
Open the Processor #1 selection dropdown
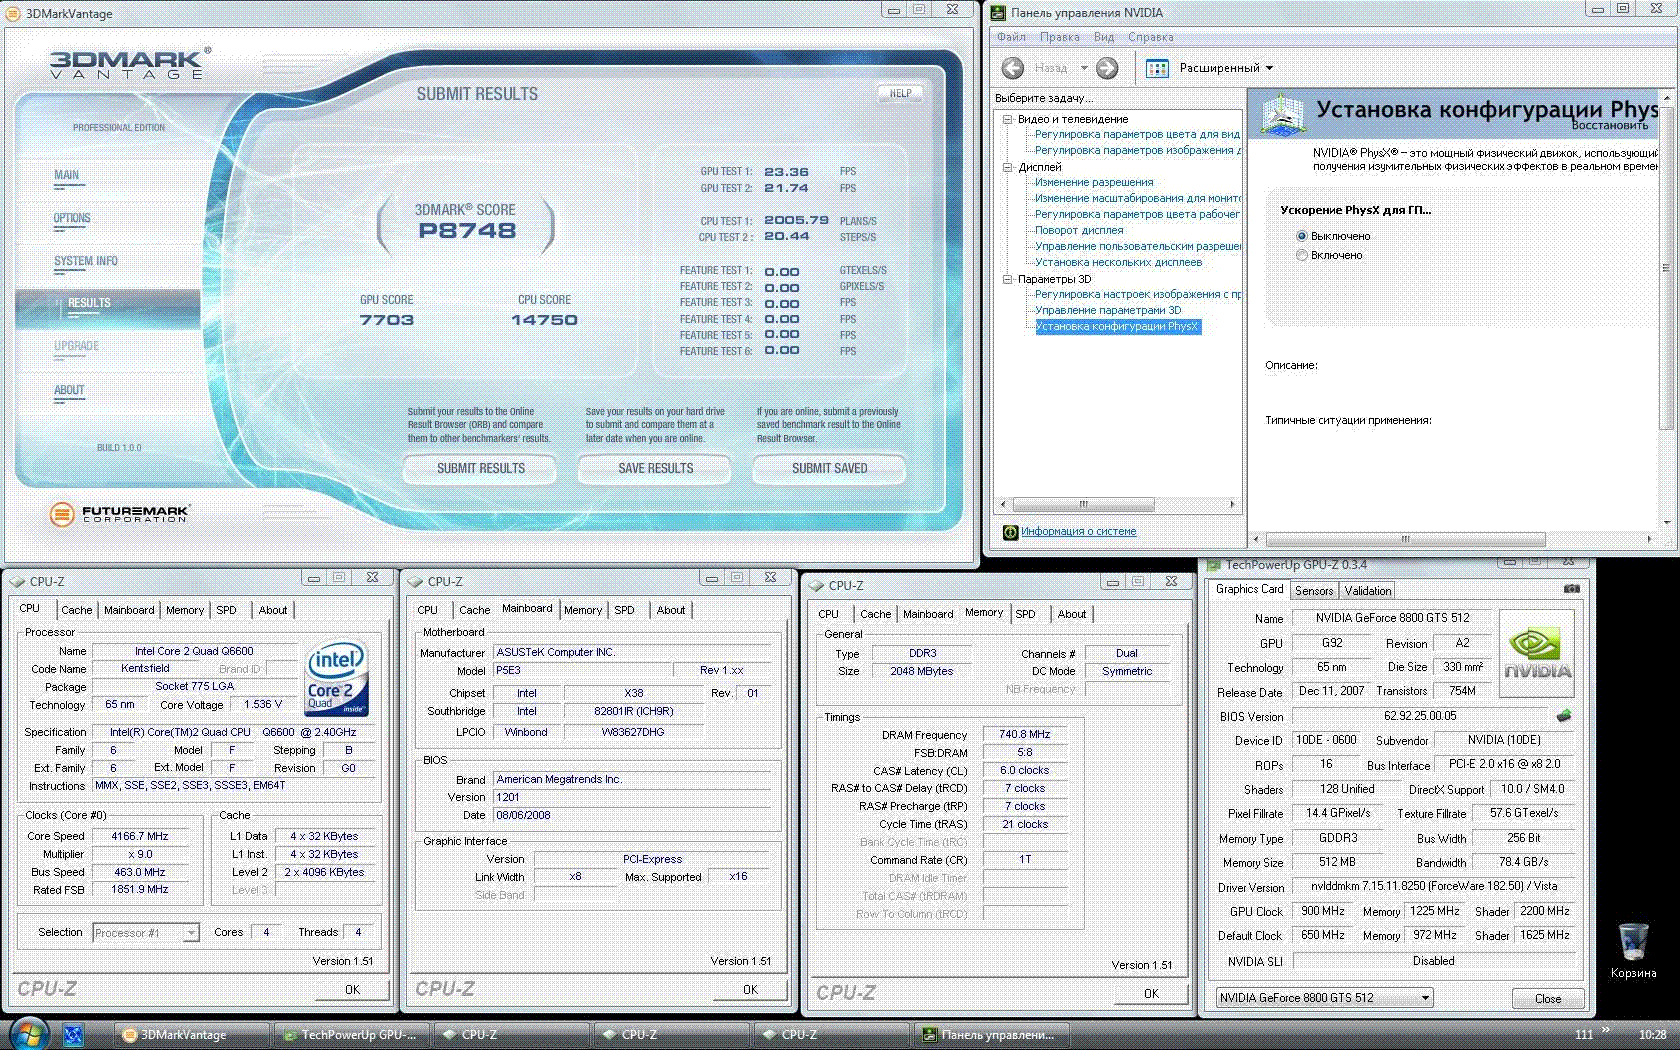[x=146, y=932]
